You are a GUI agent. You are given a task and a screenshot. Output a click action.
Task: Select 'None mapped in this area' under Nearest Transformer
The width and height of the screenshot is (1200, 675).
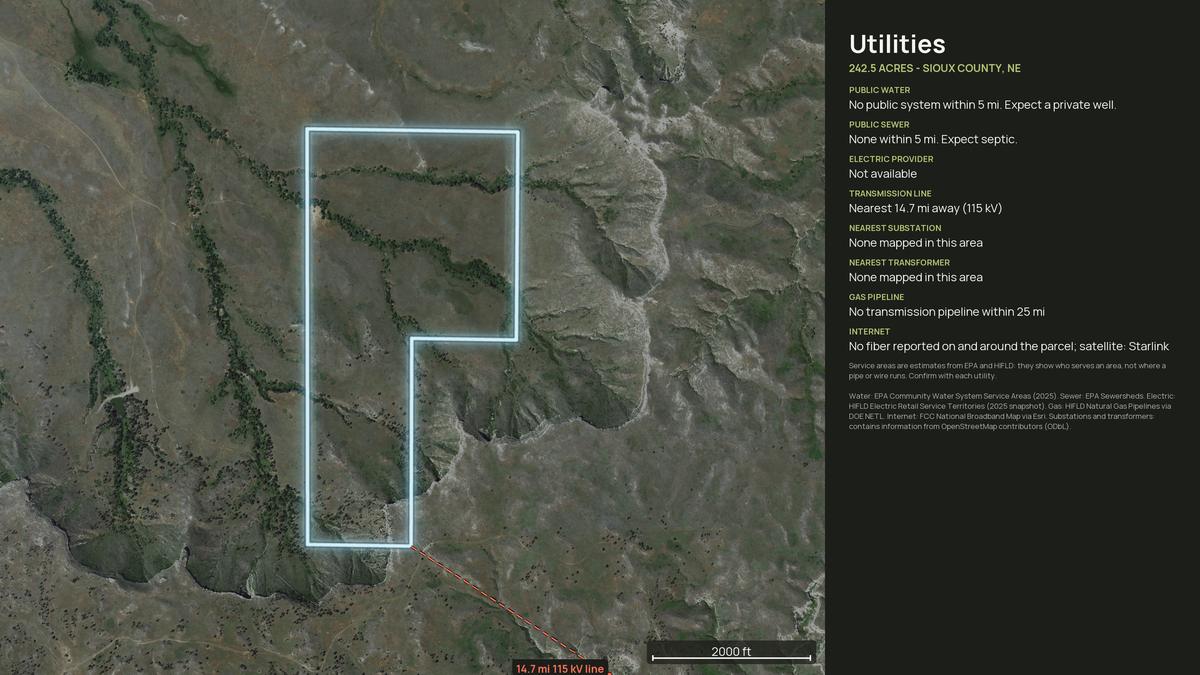pyautogui.click(x=916, y=277)
